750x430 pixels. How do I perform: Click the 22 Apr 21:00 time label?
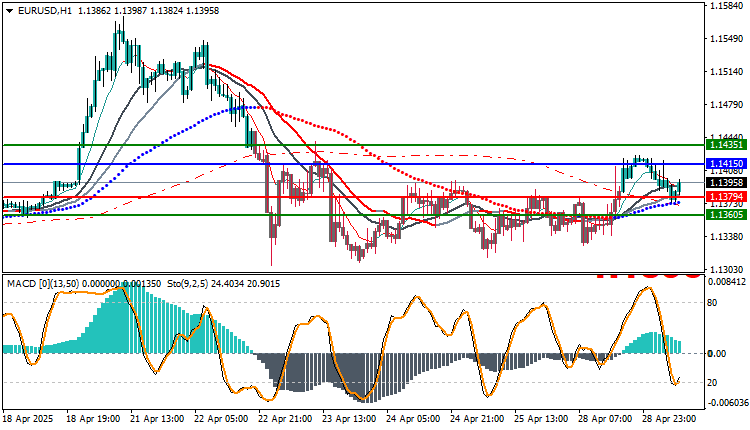pyautogui.click(x=286, y=419)
